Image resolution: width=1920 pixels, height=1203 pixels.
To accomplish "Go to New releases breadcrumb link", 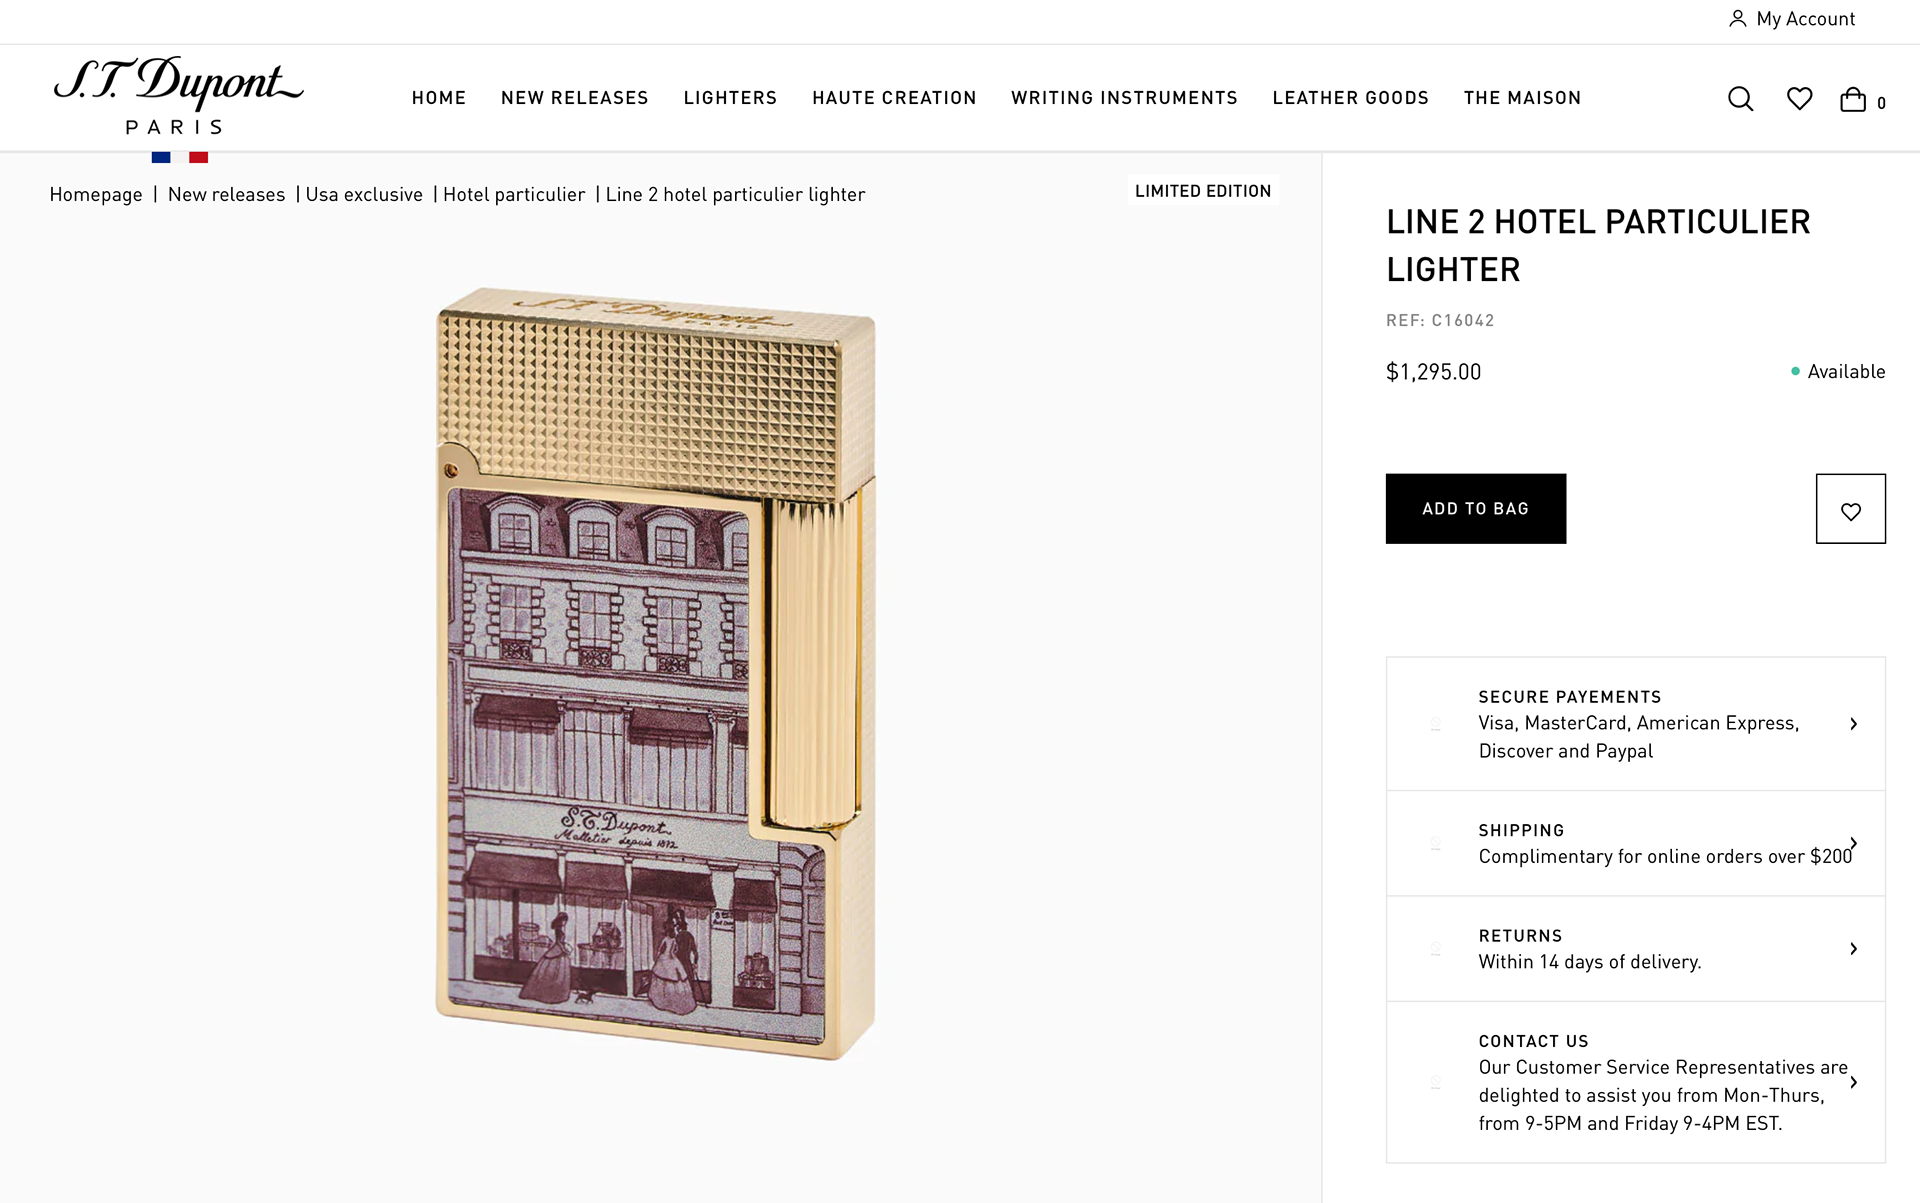I will (226, 195).
